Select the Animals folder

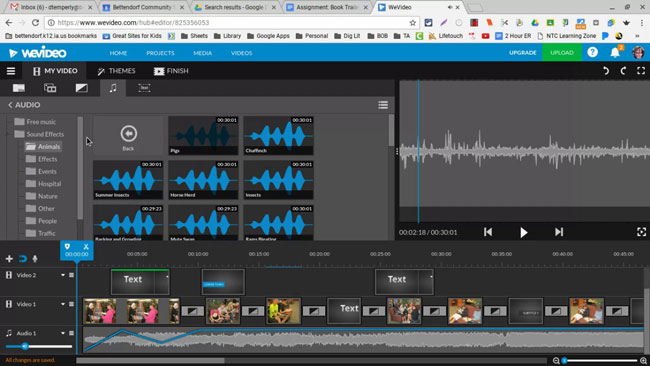(43, 147)
